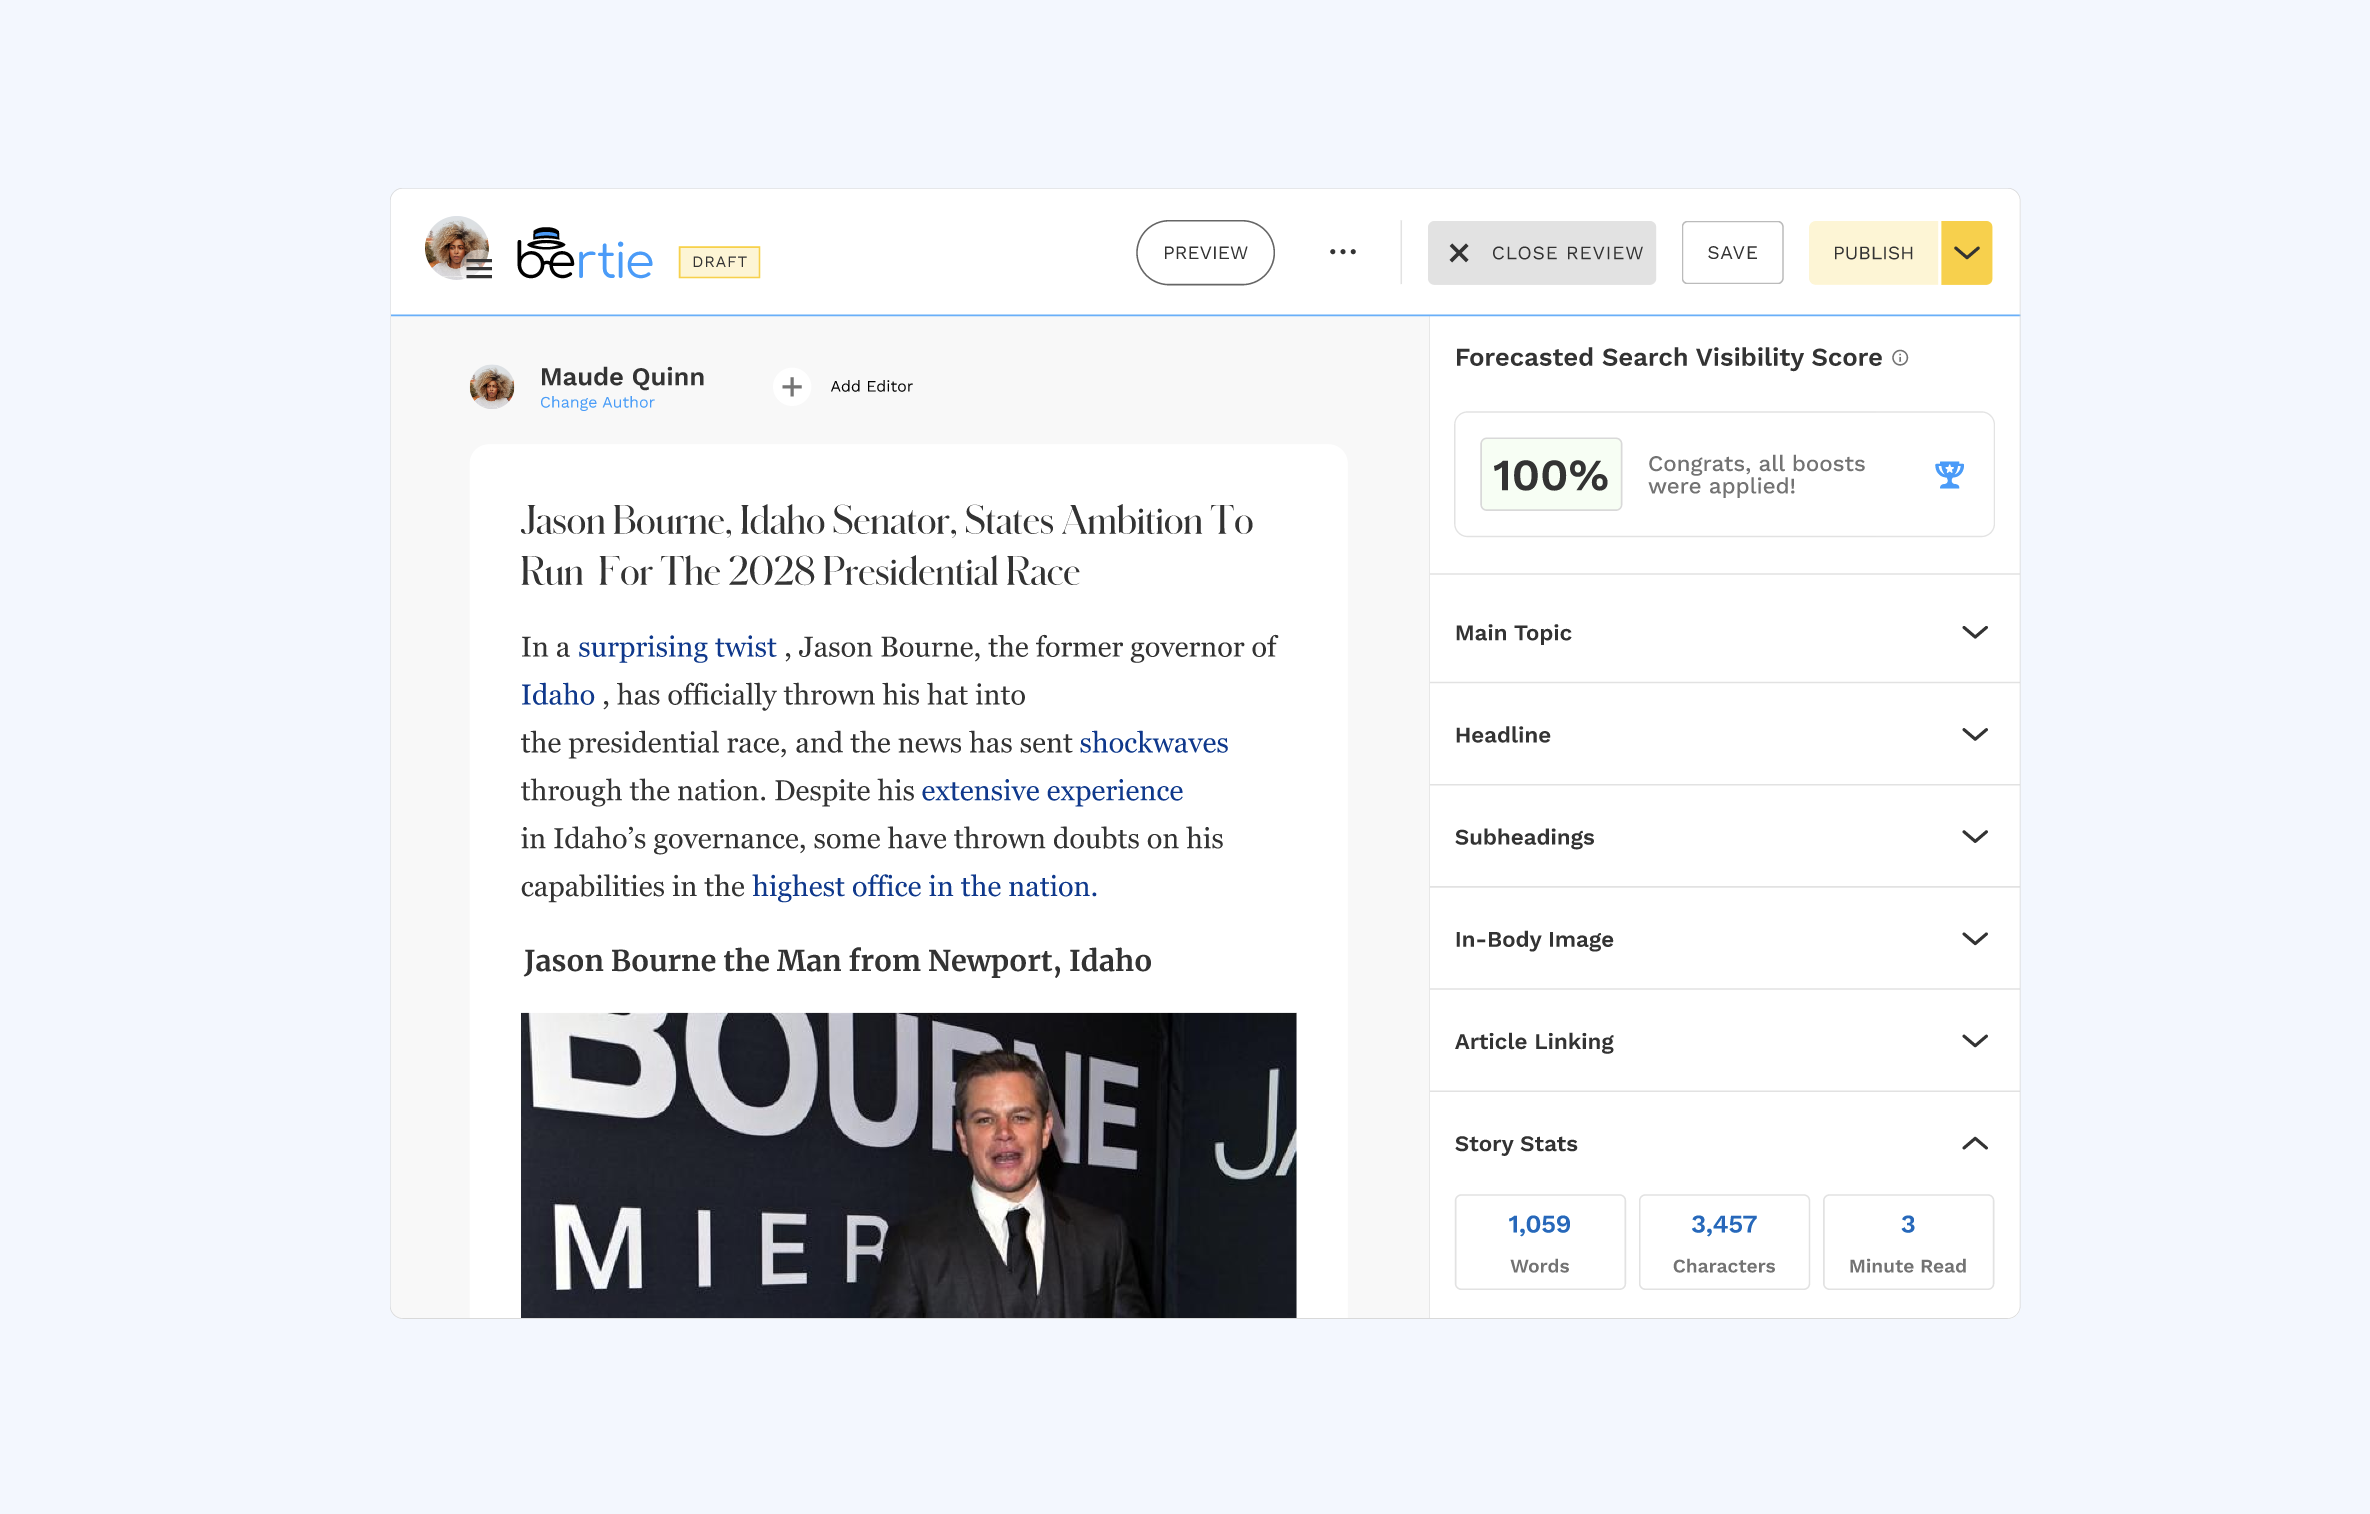Click the Bertie logo
Viewport: 2370px width, 1514px height.
point(585,256)
